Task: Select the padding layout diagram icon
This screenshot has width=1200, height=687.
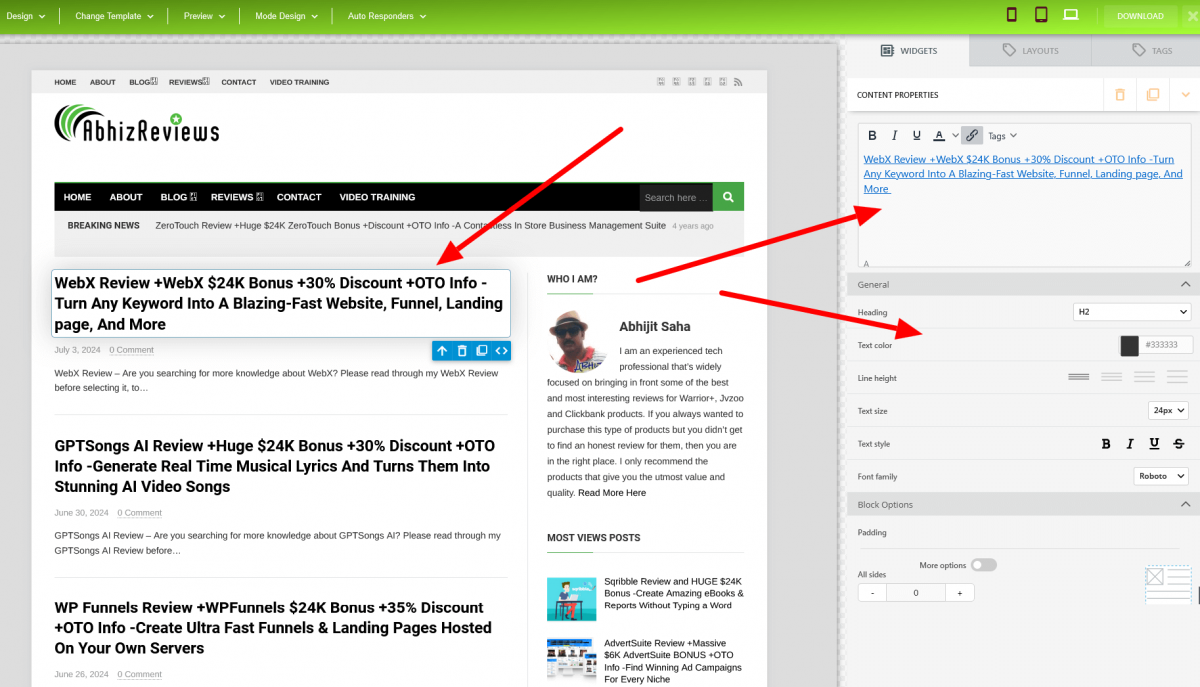Action: point(1168,584)
